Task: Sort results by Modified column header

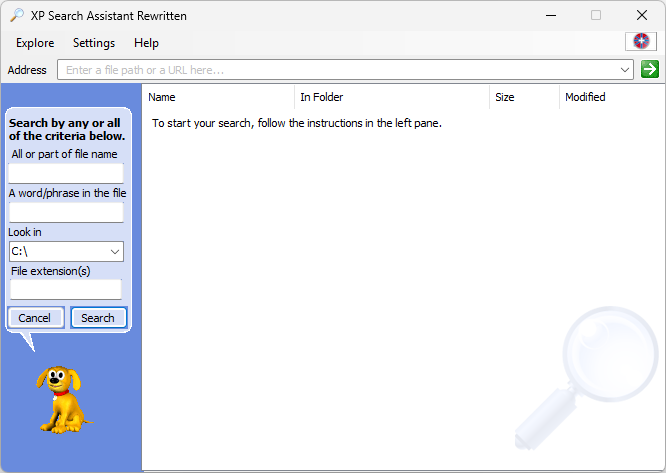Action: 612,97
